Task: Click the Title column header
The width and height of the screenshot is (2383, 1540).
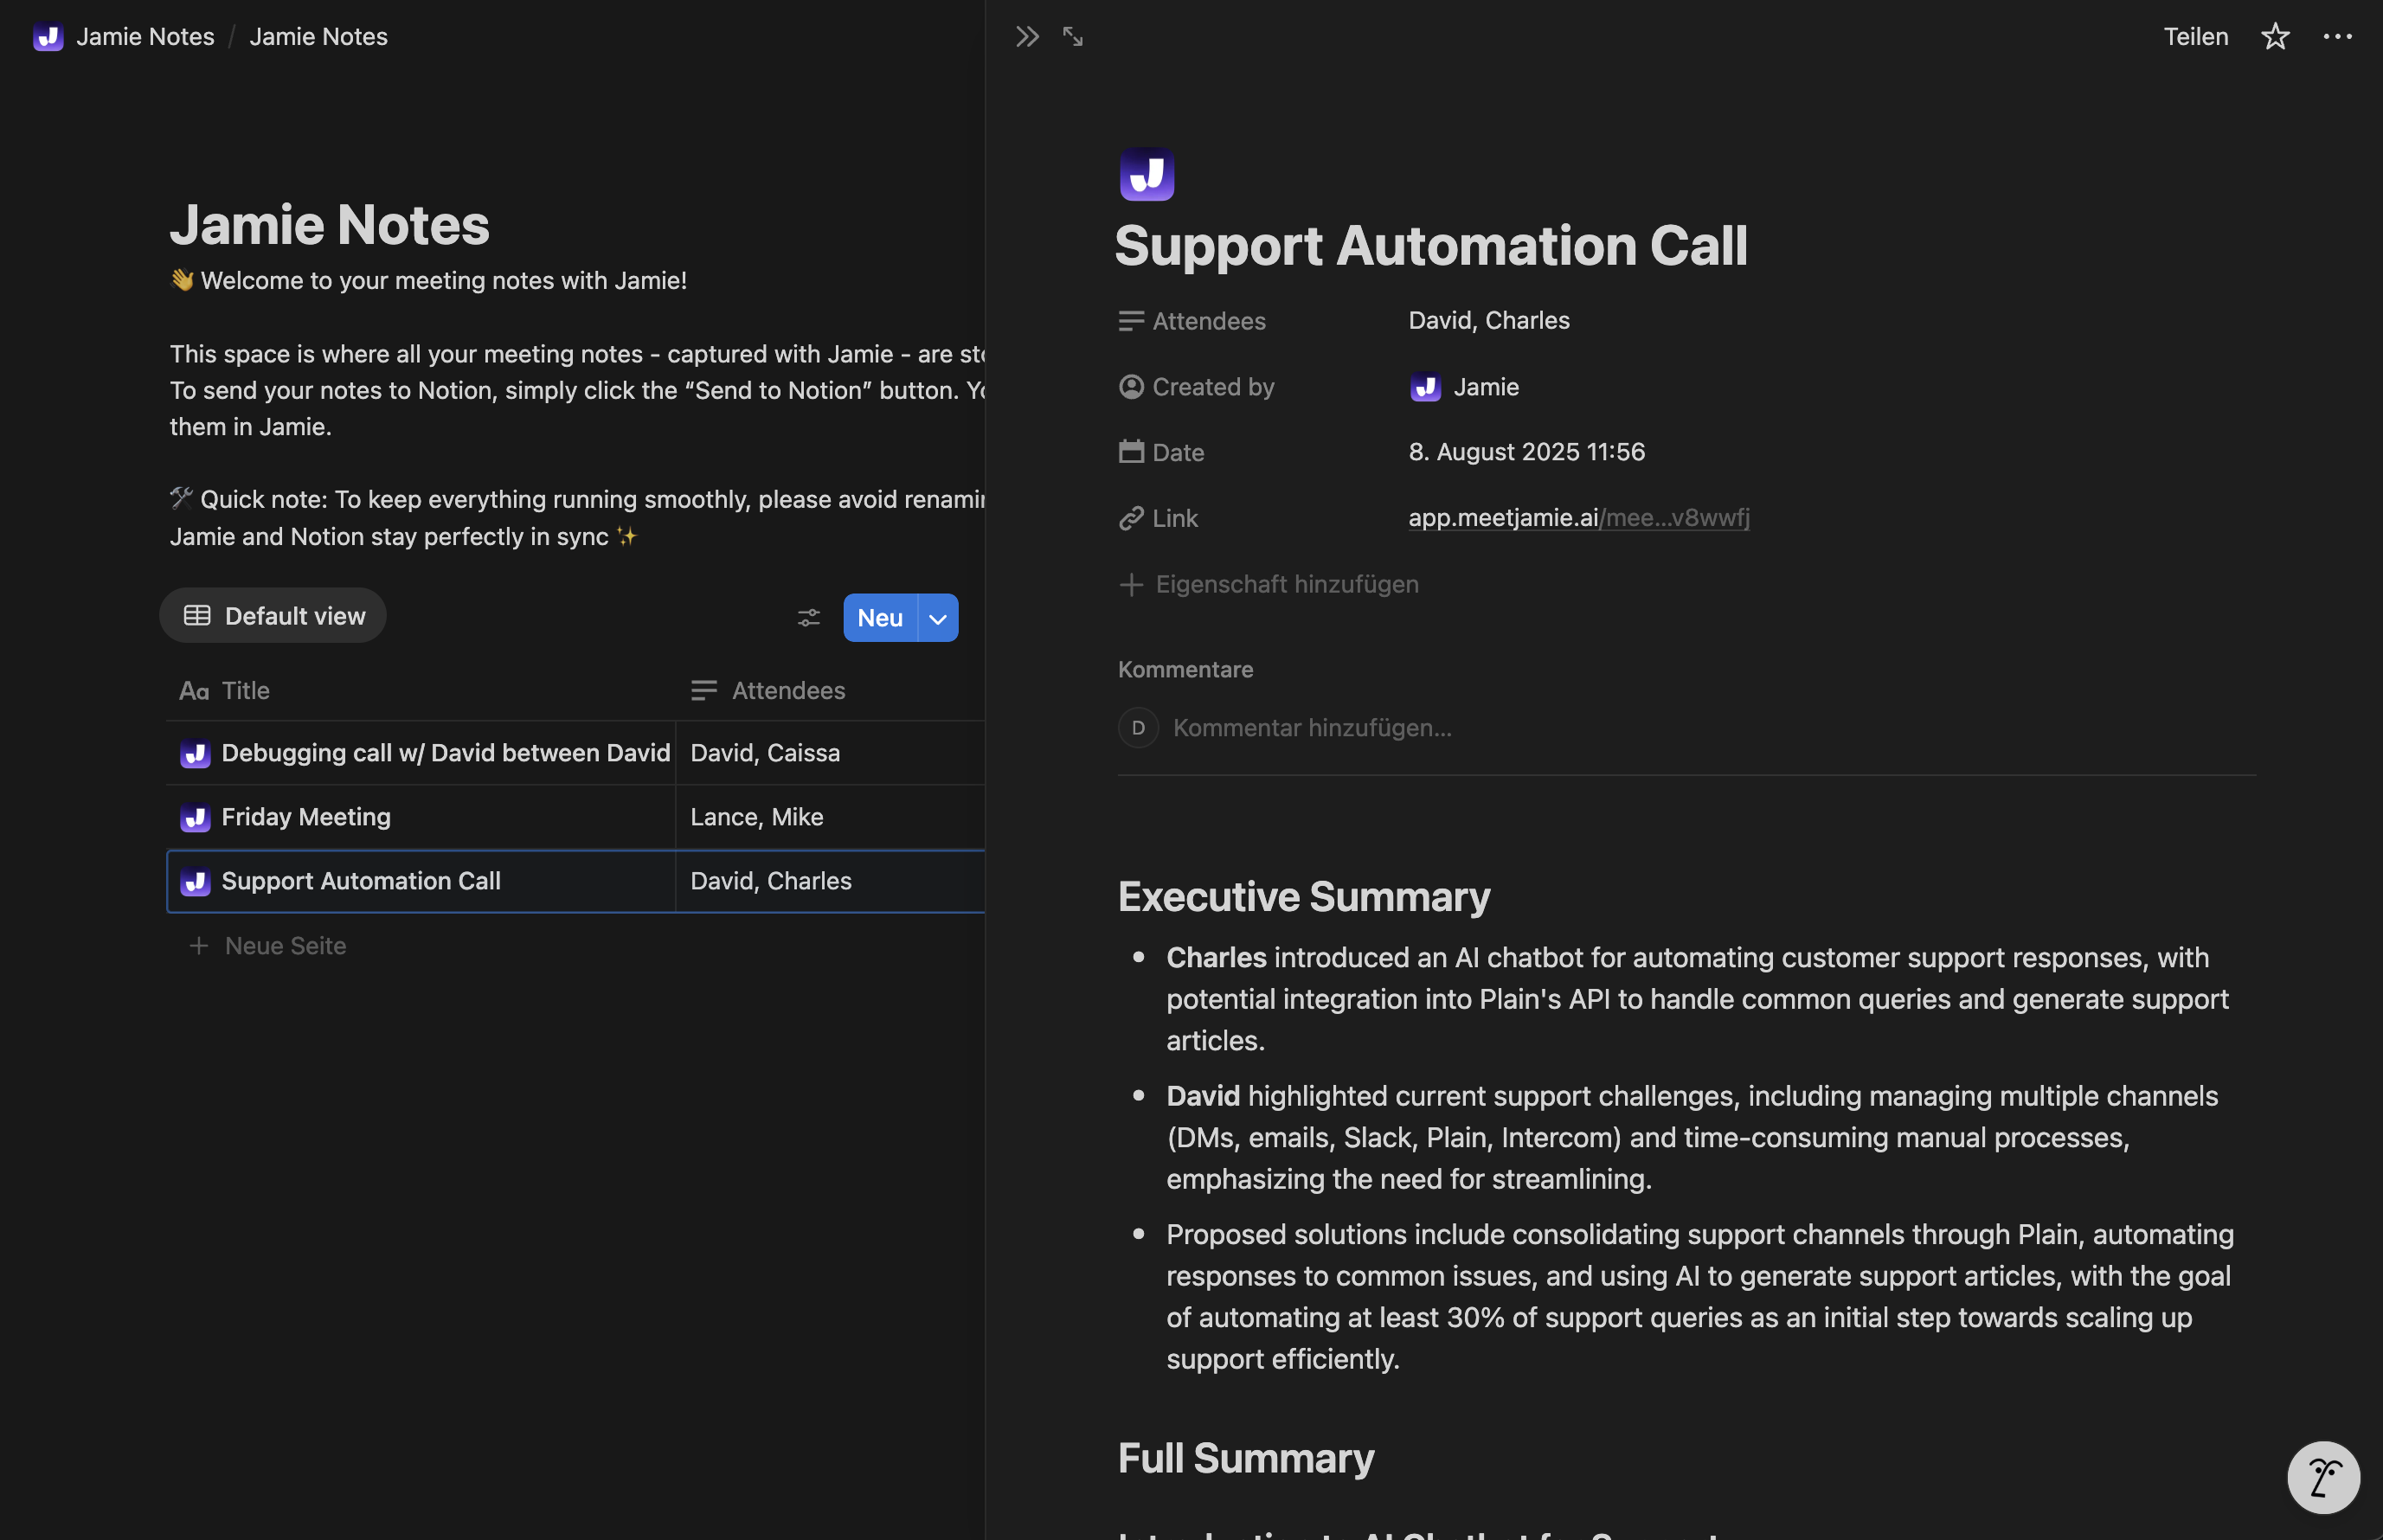Action: (x=420, y=691)
